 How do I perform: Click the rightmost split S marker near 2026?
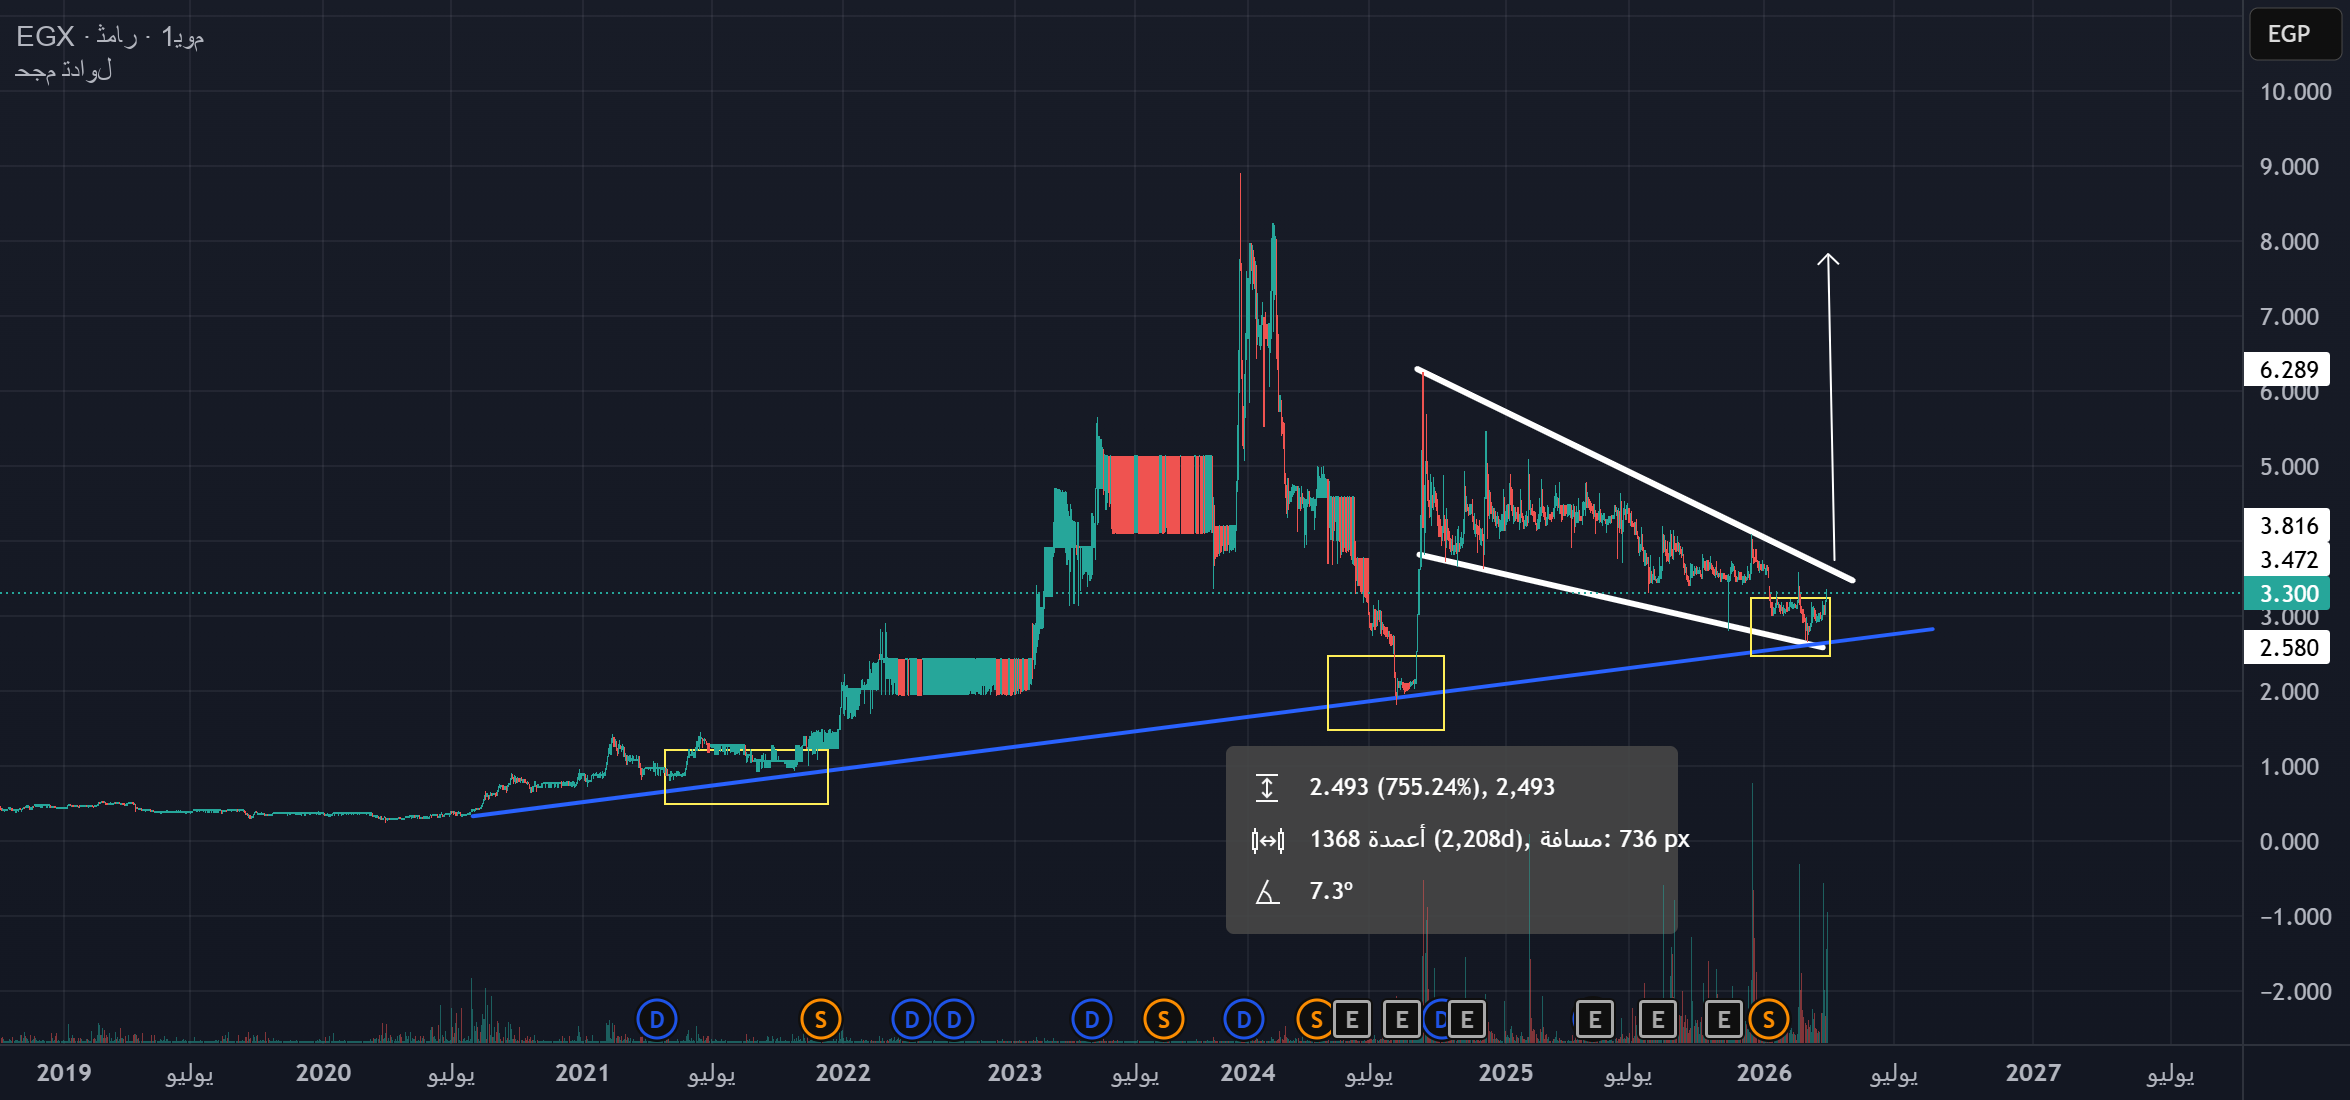[1768, 1020]
